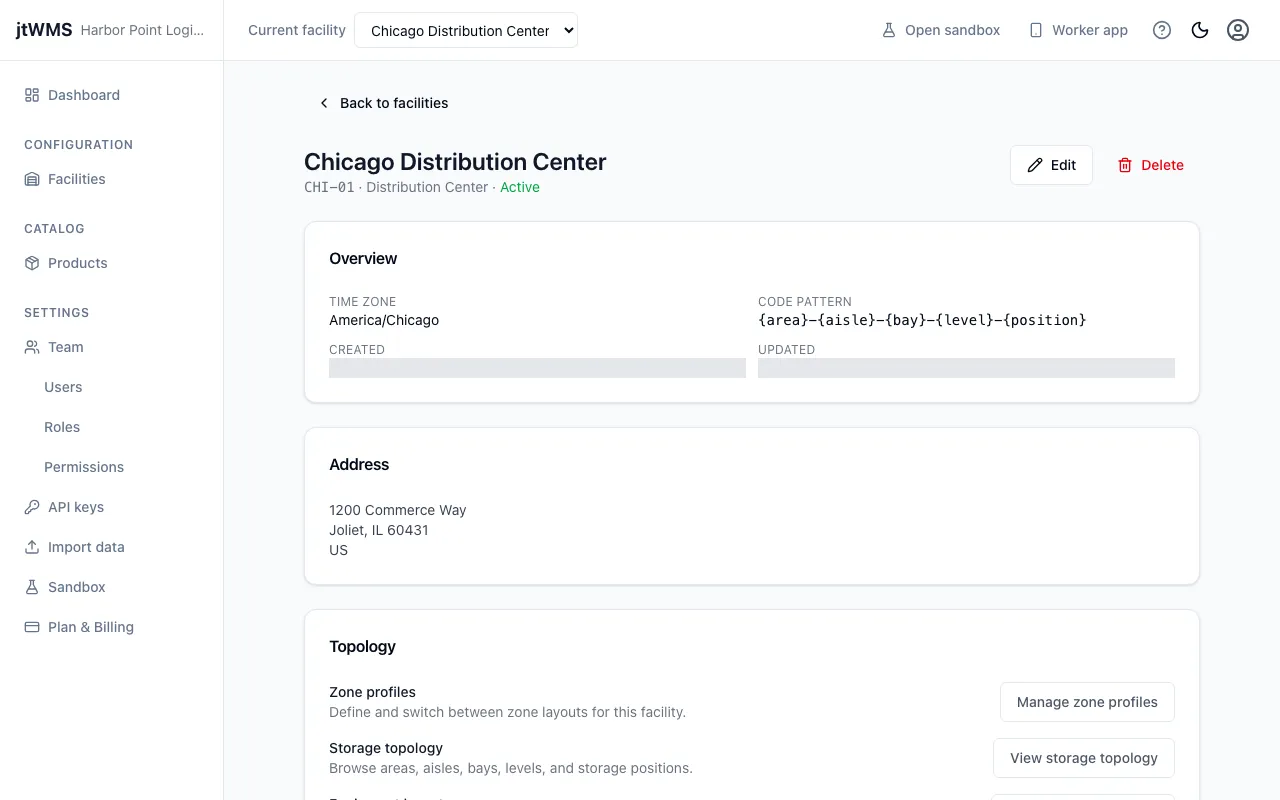The image size is (1280, 800).
Task: Open Permissions in the sidebar
Action: 84,467
